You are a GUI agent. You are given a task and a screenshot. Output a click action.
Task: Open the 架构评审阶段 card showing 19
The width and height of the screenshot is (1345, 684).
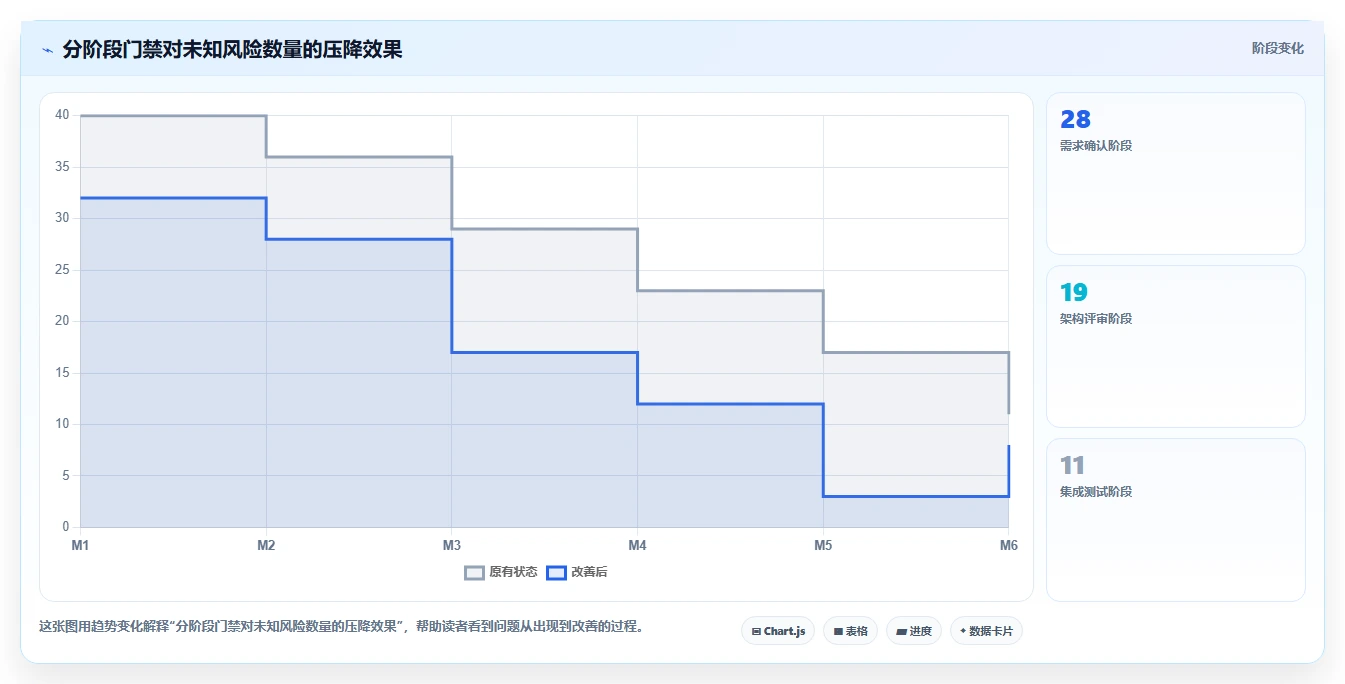point(1176,347)
